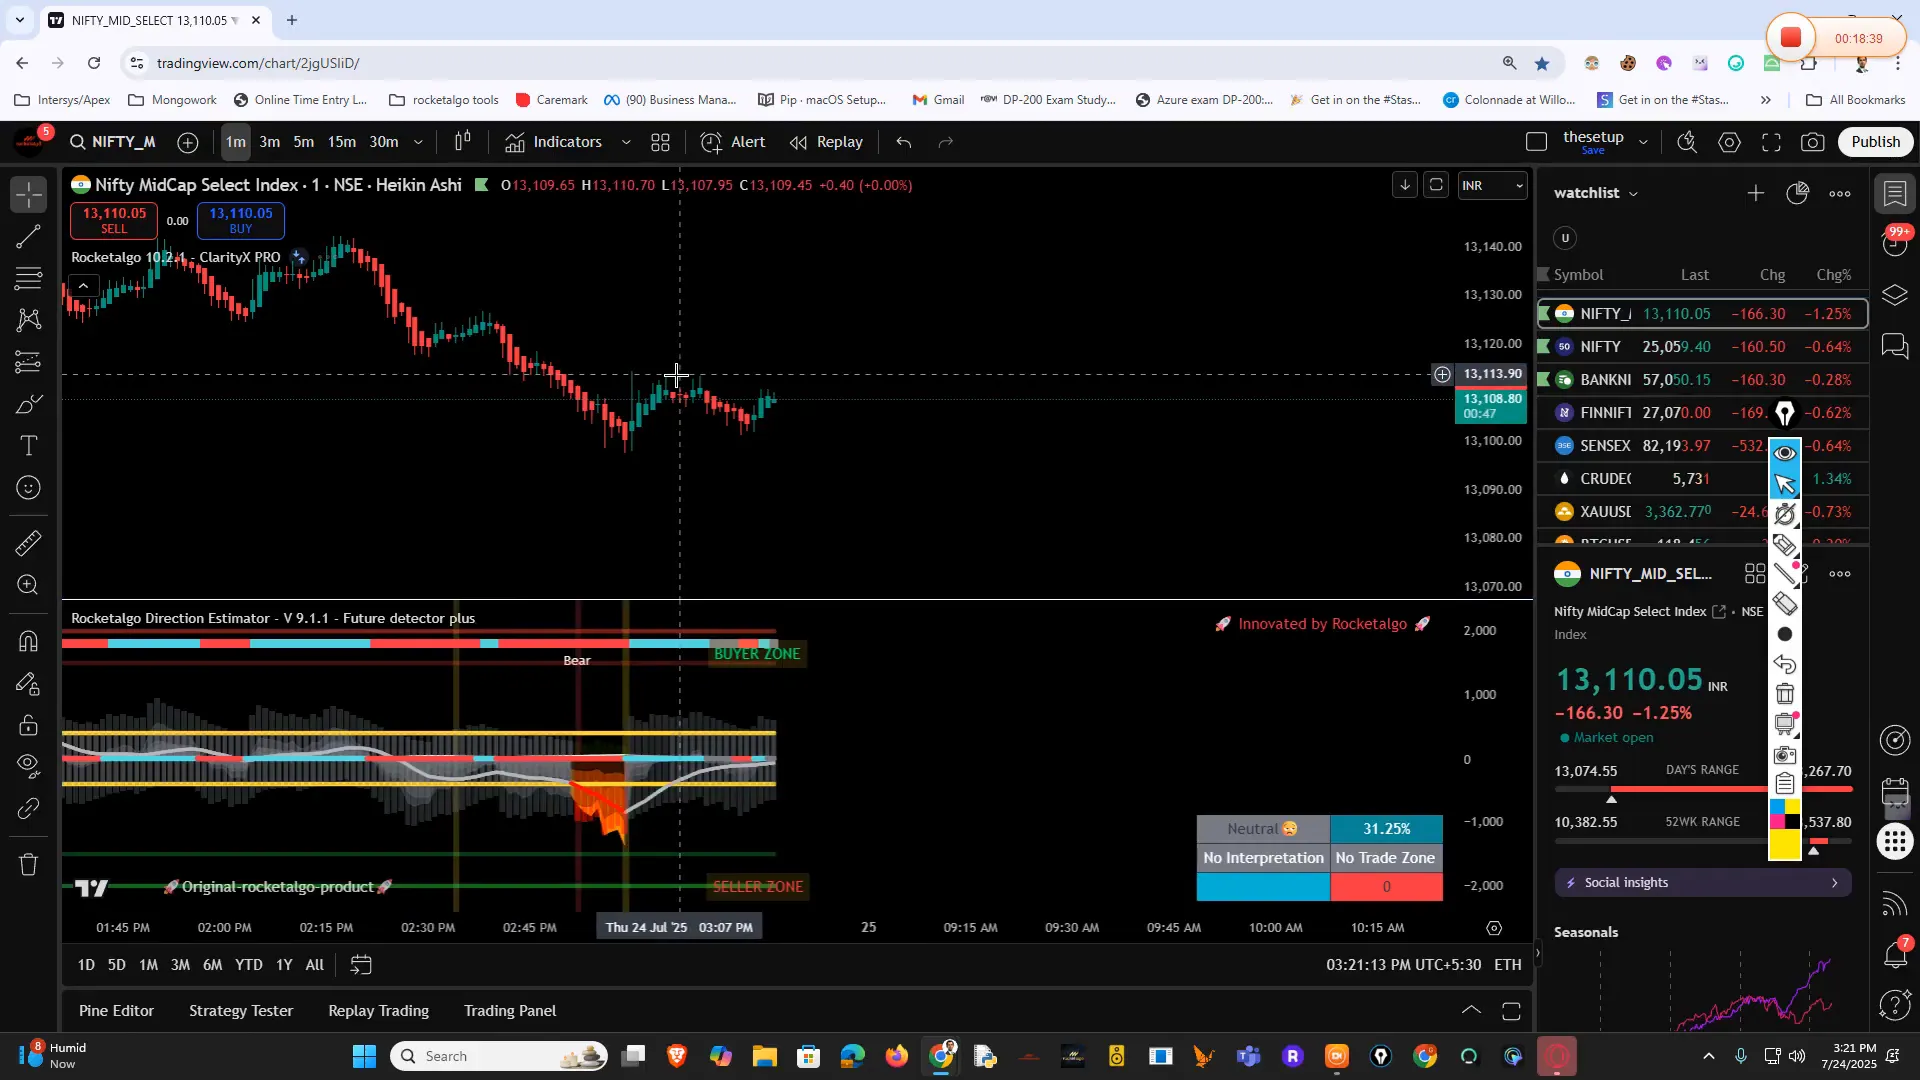This screenshot has width=1920, height=1080.
Task: Select 3M date range
Action: pyautogui.click(x=180, y=965)
